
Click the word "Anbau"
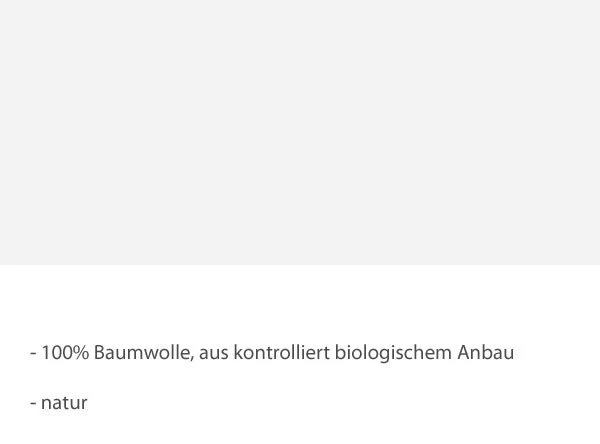[x=486, y=353]
